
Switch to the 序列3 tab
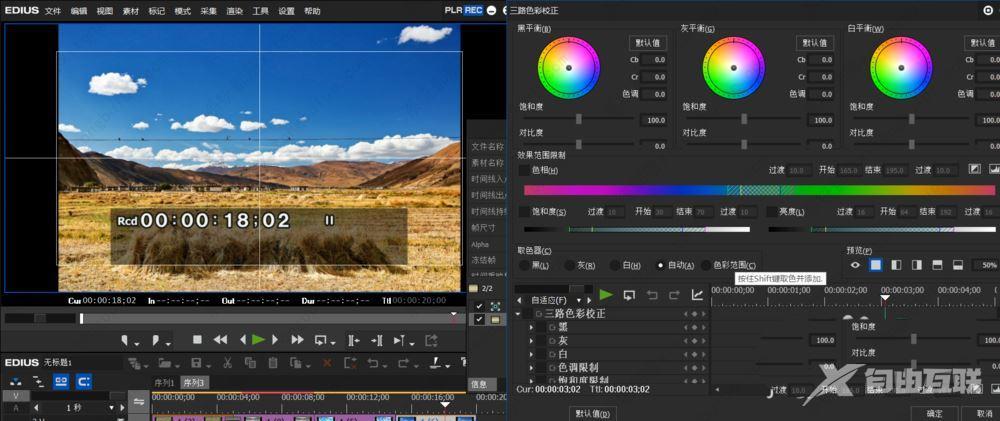click(x=193, y=382)
